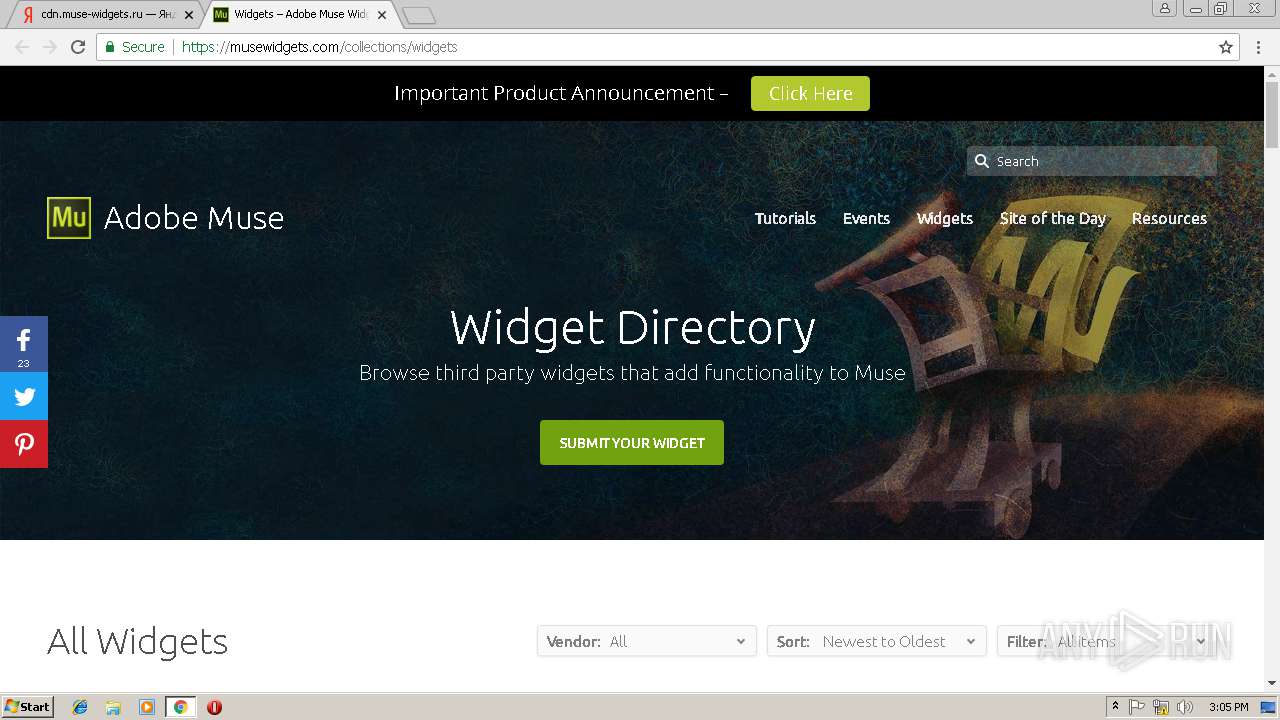Bookmark this page with the star icon
This screenshot has width=1280, height=720.
[x=1226, y=47]
